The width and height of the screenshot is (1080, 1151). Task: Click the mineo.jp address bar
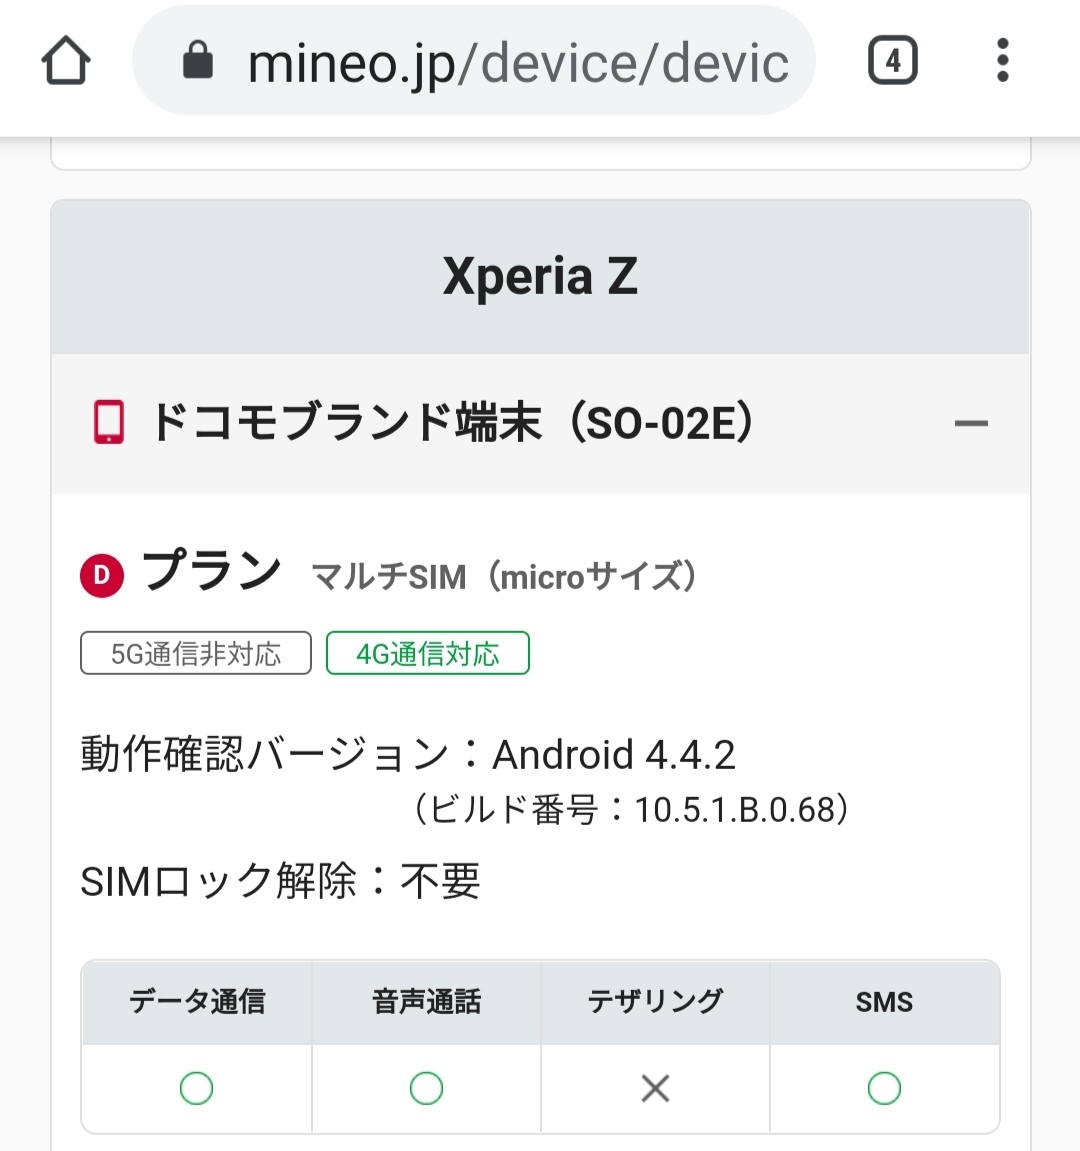point(517,62)
